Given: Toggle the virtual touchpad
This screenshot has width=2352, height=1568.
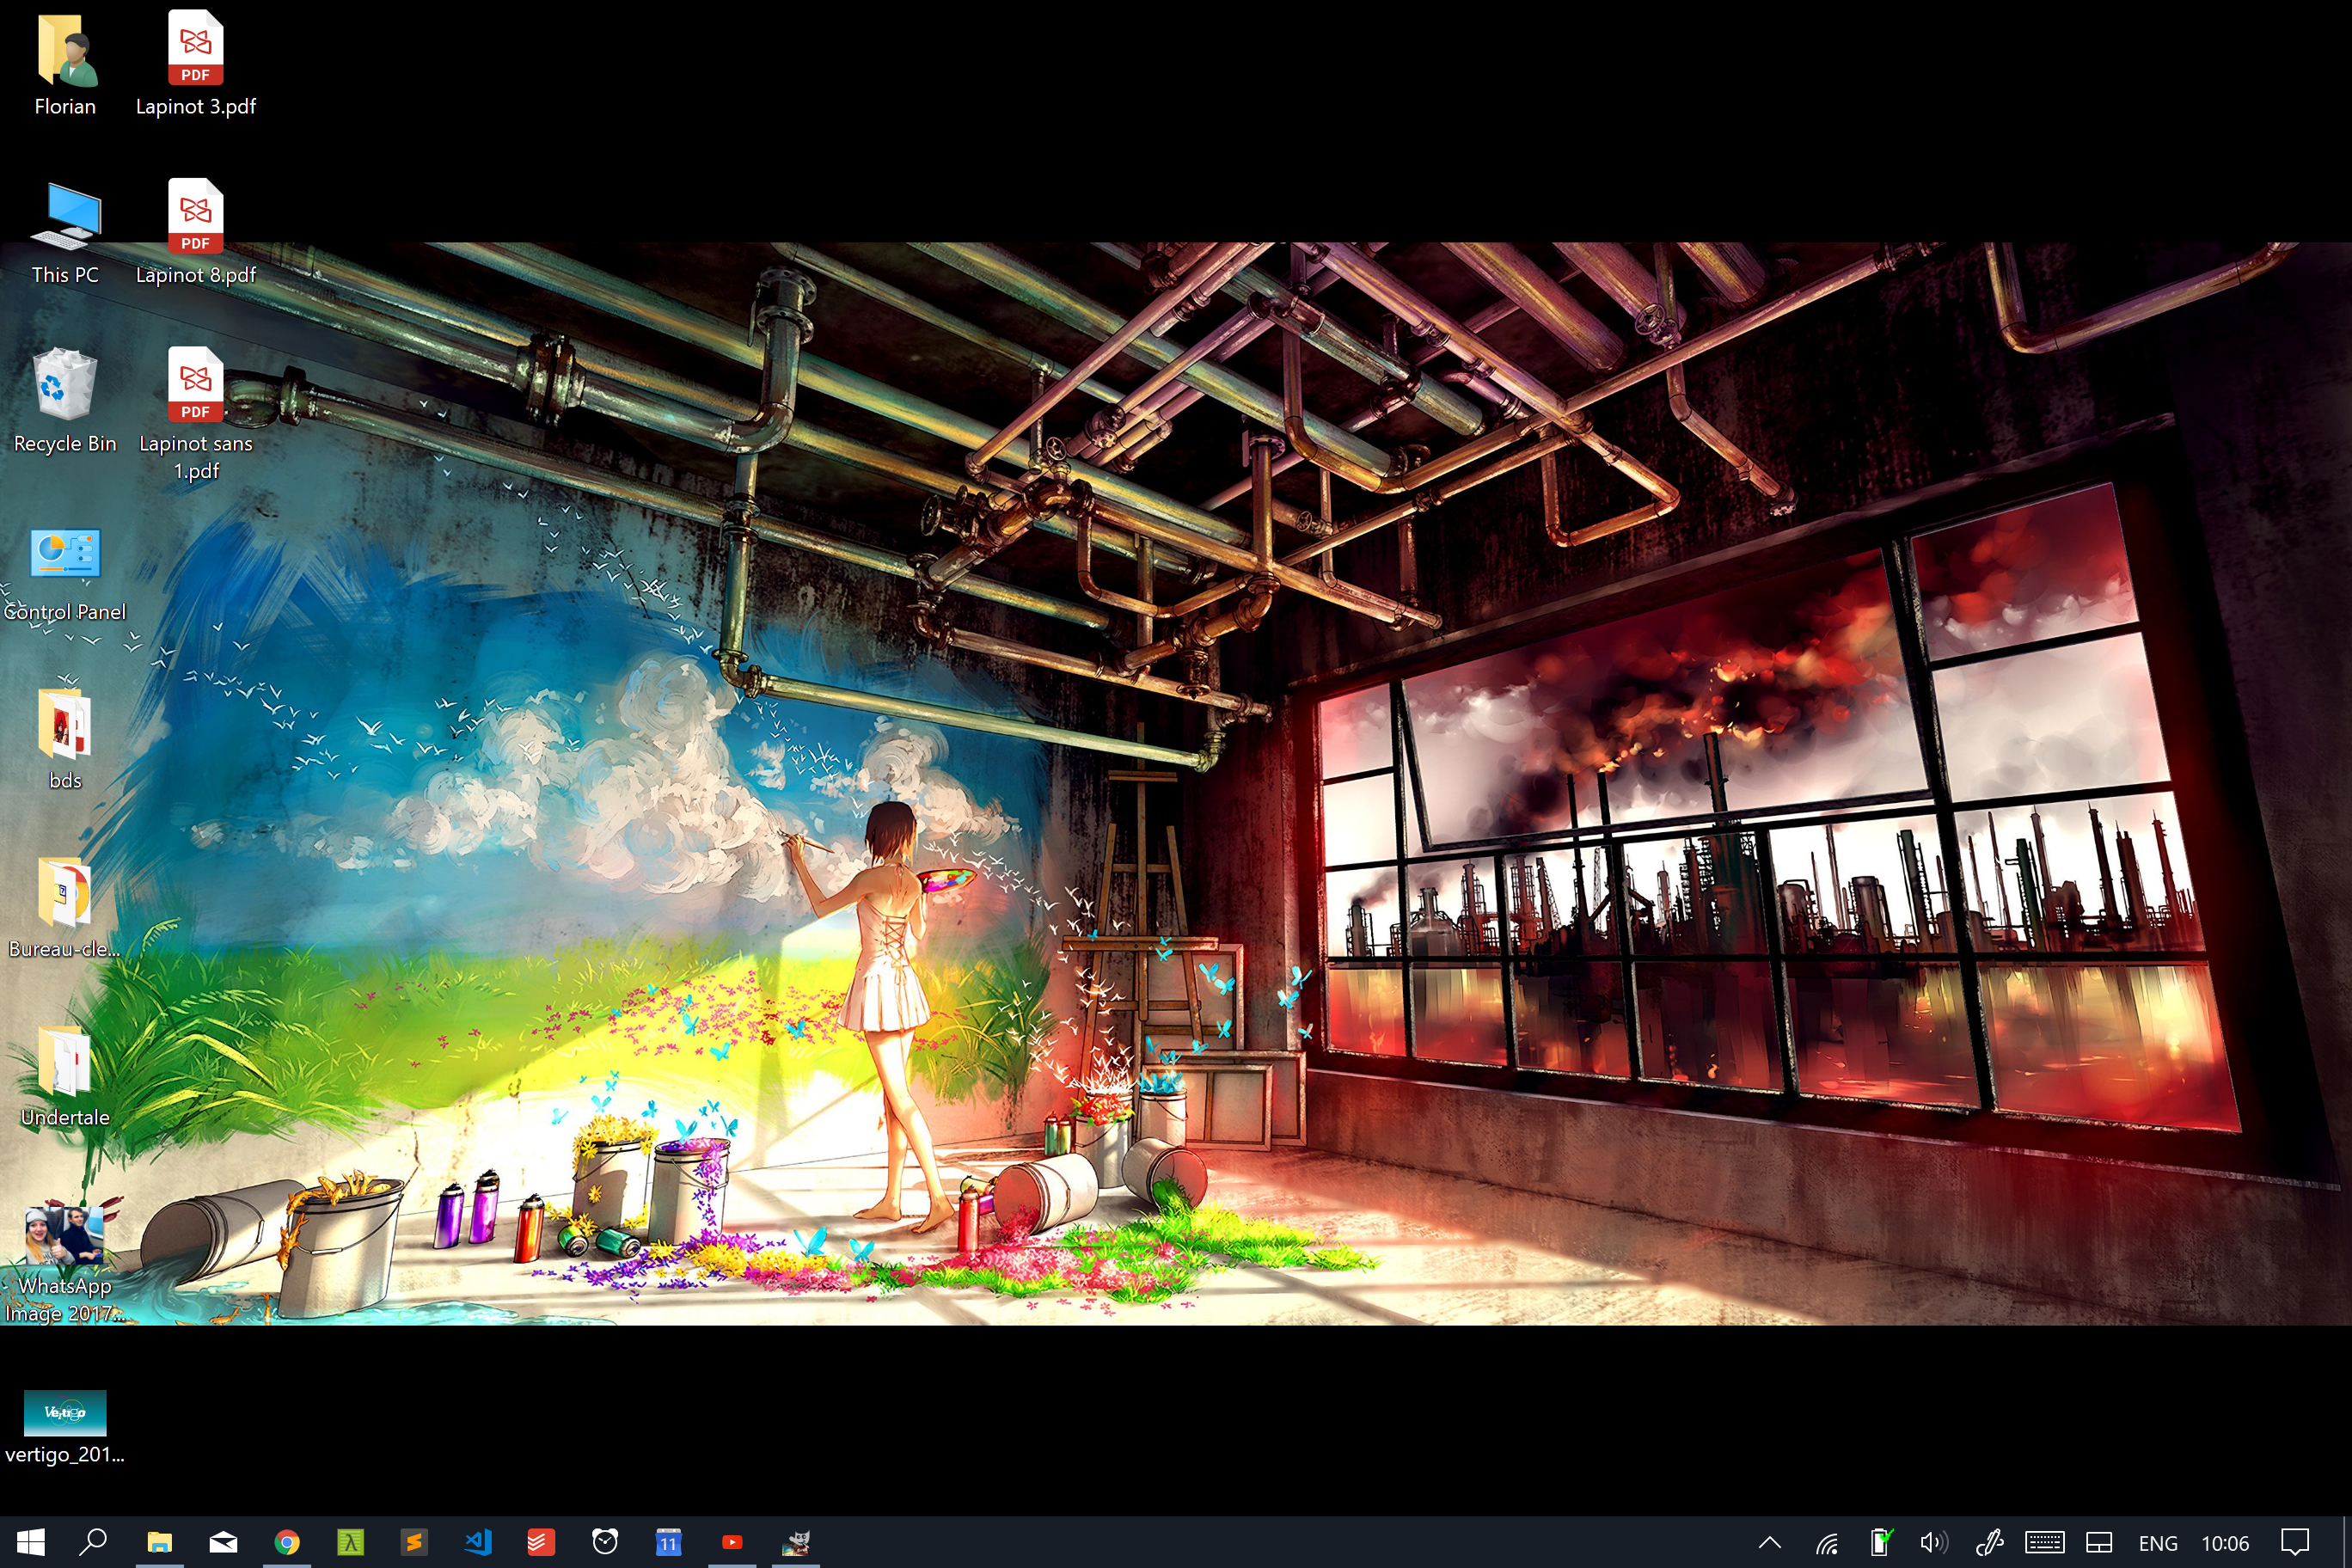Looking at the screenshot, I should [x=2099, y=1542].
